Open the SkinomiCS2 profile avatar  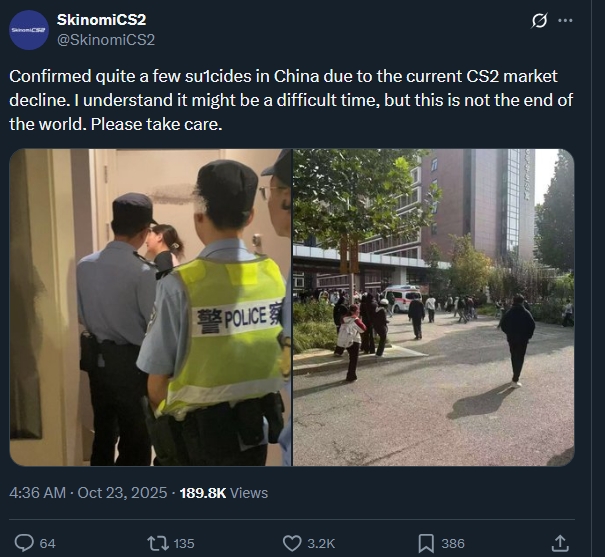tap(29, 30)
